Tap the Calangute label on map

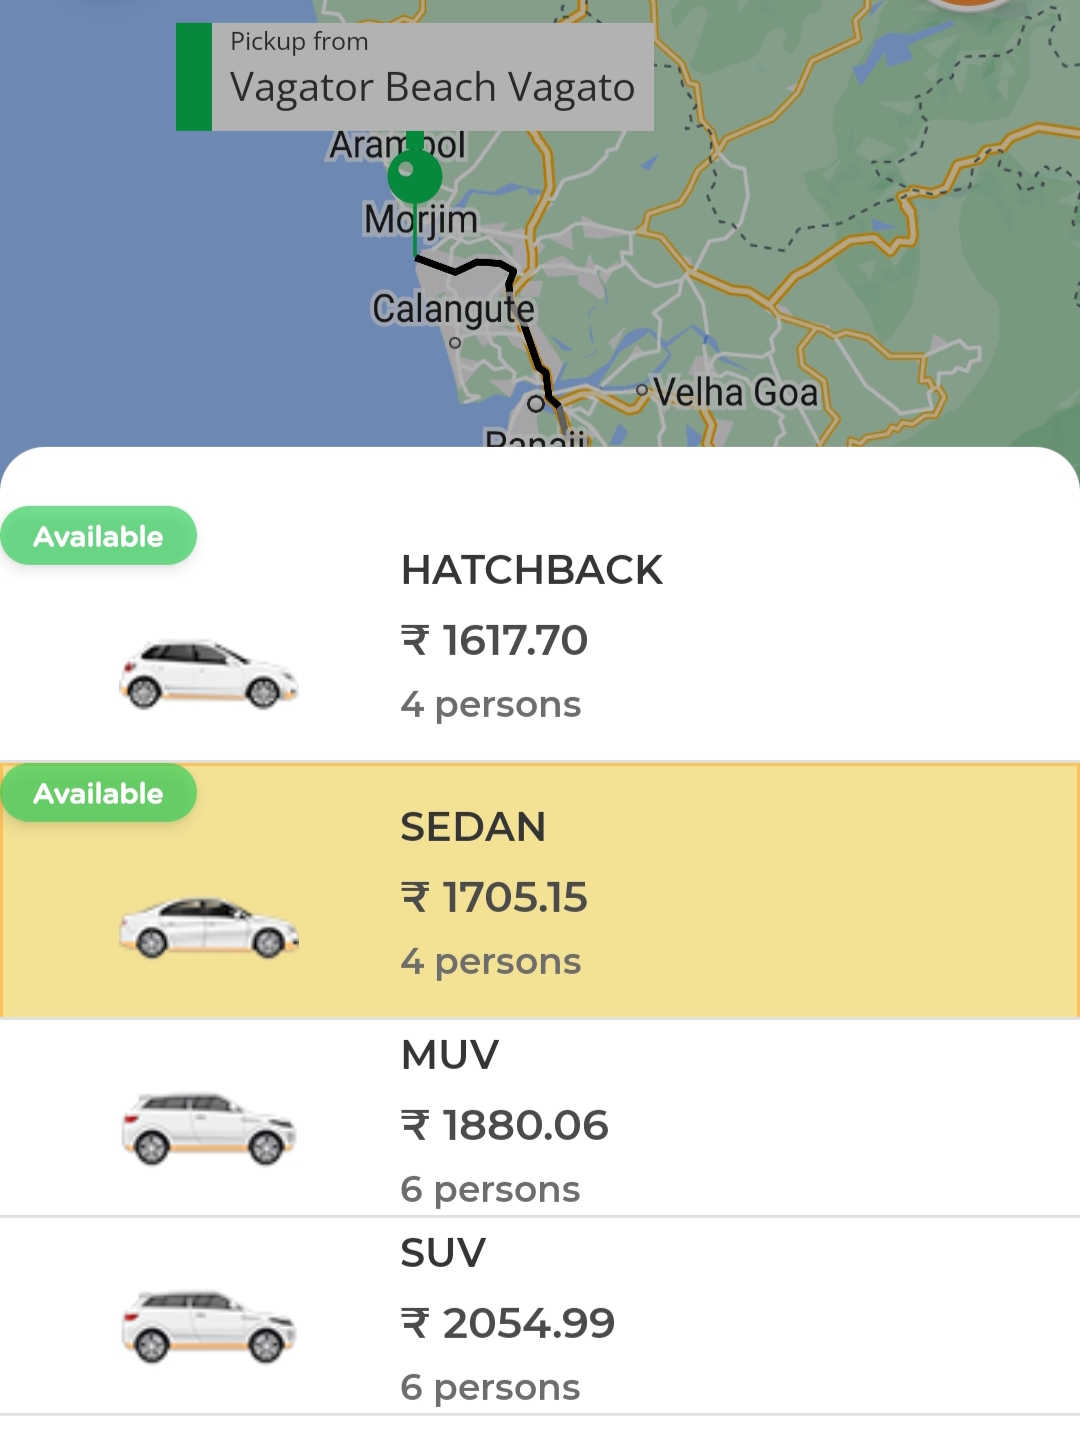point(453,309)
